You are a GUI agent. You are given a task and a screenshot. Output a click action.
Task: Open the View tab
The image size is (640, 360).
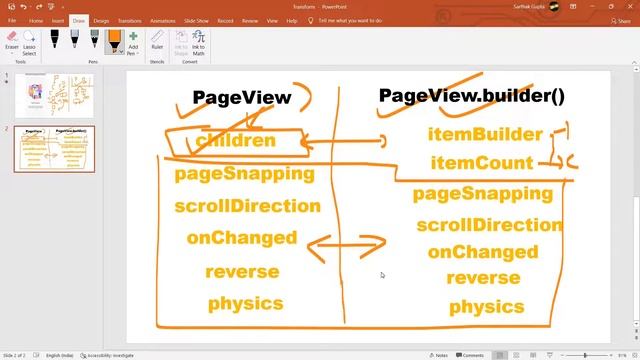pos(272,20)
